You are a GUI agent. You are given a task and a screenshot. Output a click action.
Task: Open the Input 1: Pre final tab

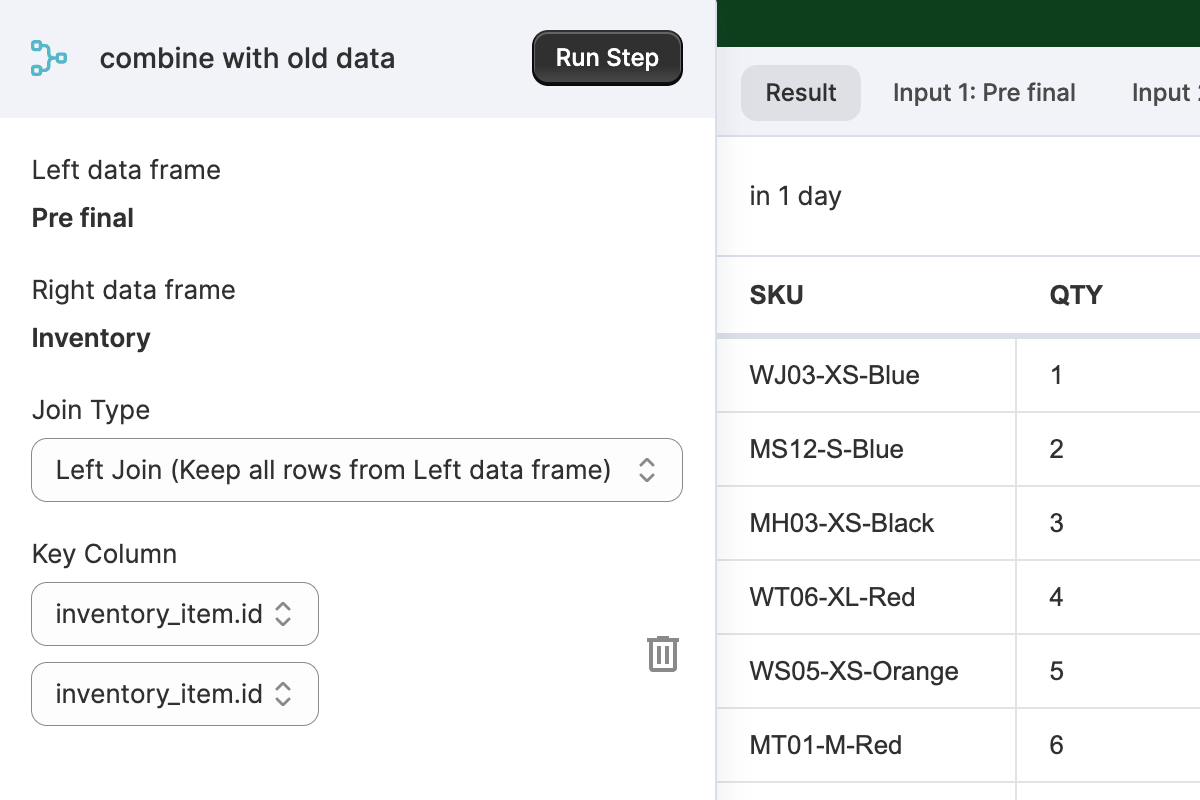(x=983, y=93)
